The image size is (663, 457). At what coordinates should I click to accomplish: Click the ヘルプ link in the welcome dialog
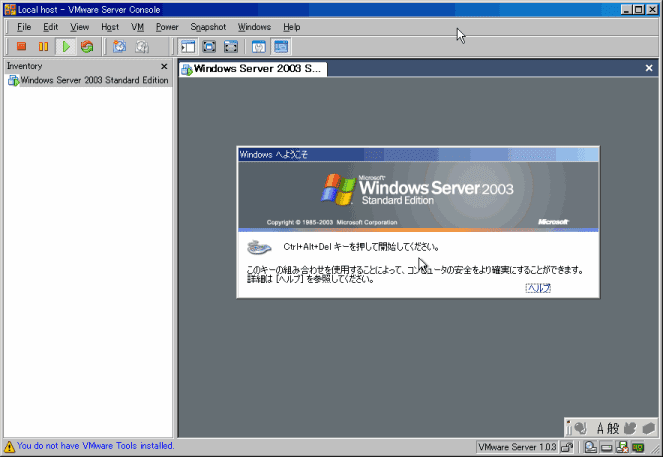pos(538,288)
